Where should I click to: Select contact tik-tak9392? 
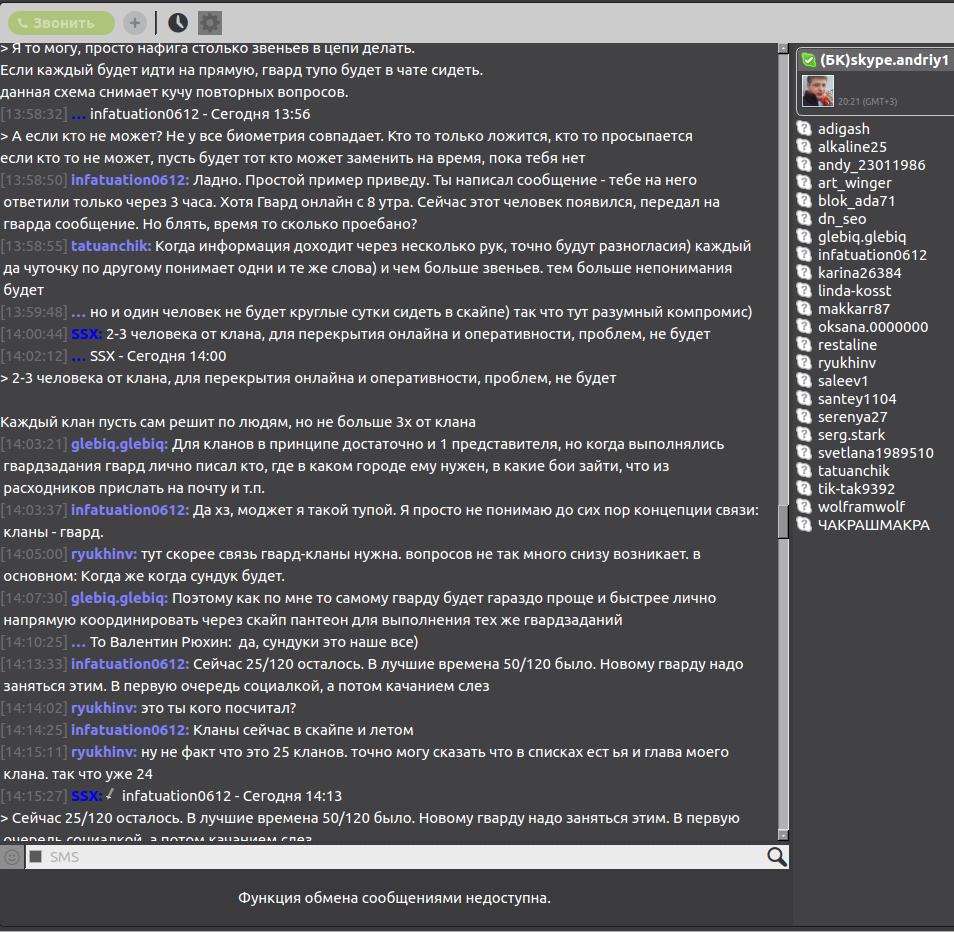[856, 489]
